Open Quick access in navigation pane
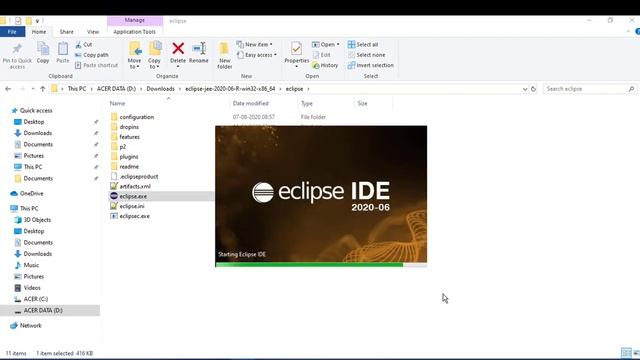Screen dimensions: 640x360 pos(36,111)
